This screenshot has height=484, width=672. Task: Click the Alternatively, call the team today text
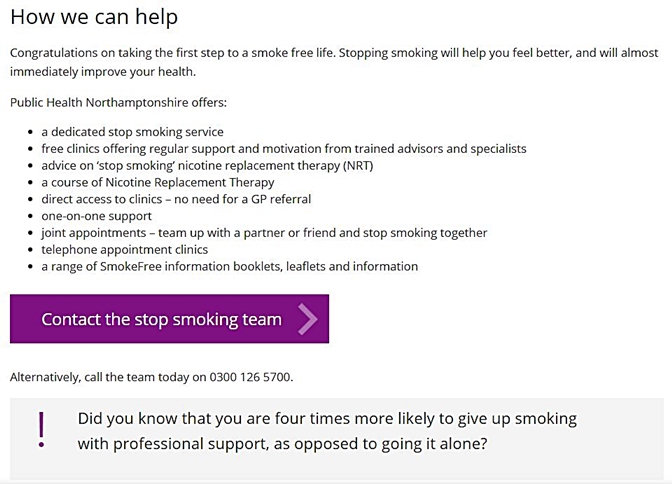pyautogui.click(x=108, y=377)
